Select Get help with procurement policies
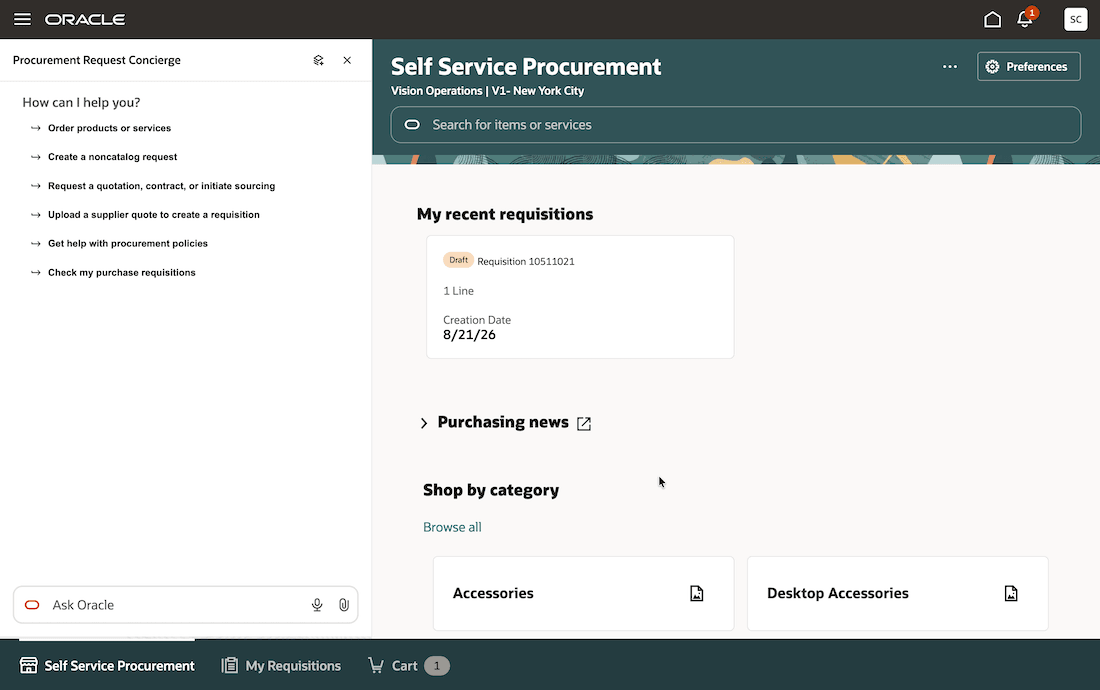This screenshot has height=690, width=1100. 128,243
